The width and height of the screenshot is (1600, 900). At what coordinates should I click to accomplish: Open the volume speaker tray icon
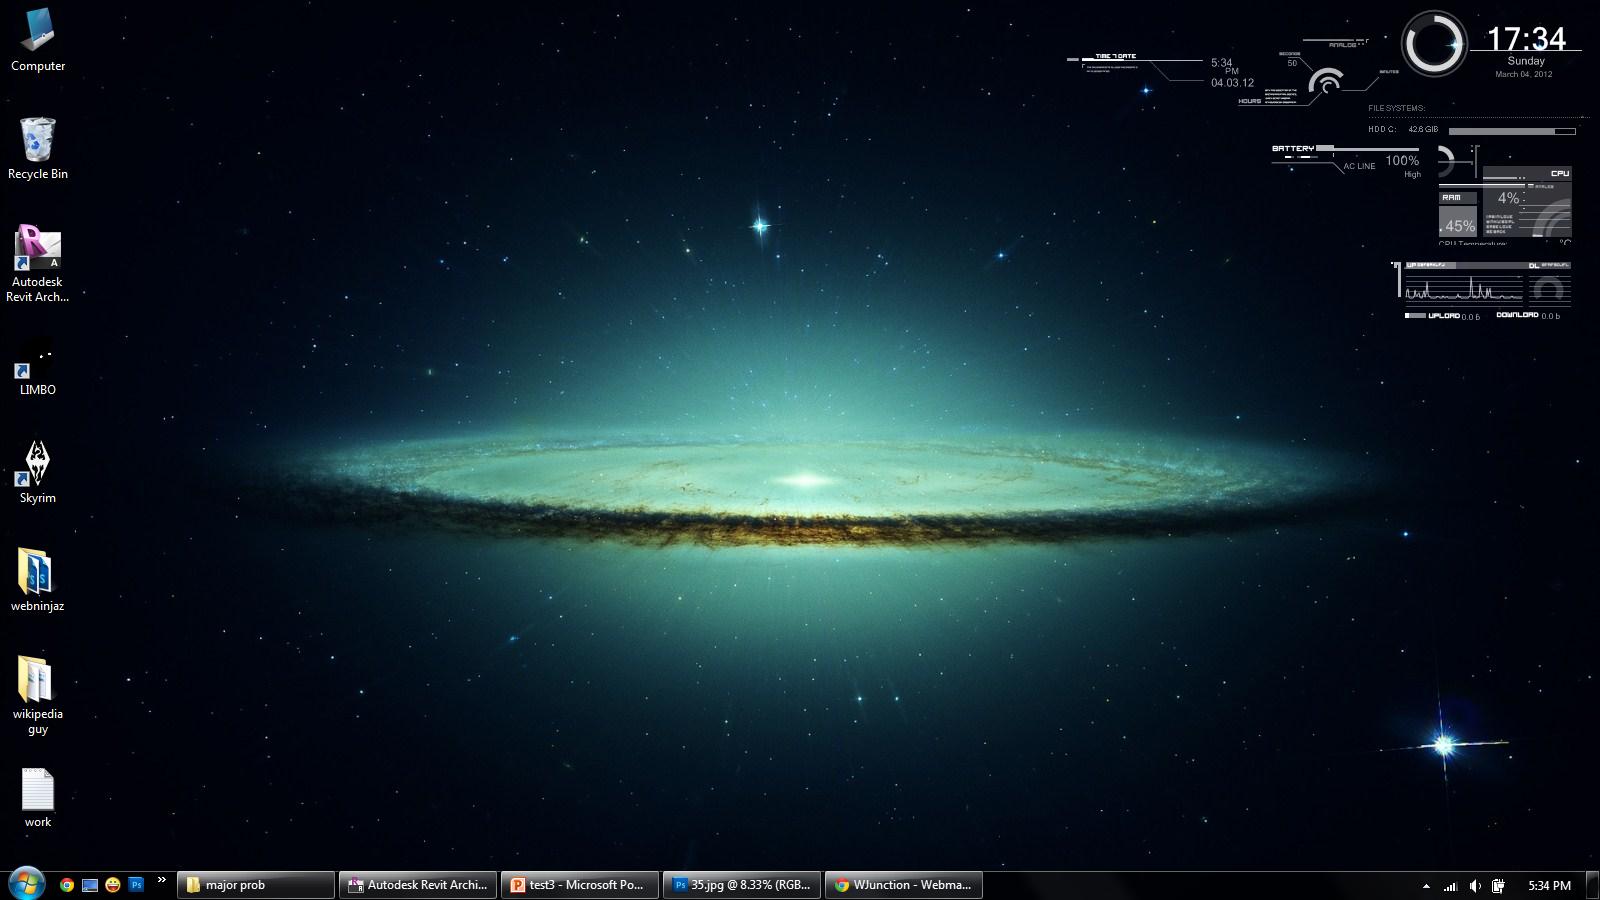pos(1475,886)
